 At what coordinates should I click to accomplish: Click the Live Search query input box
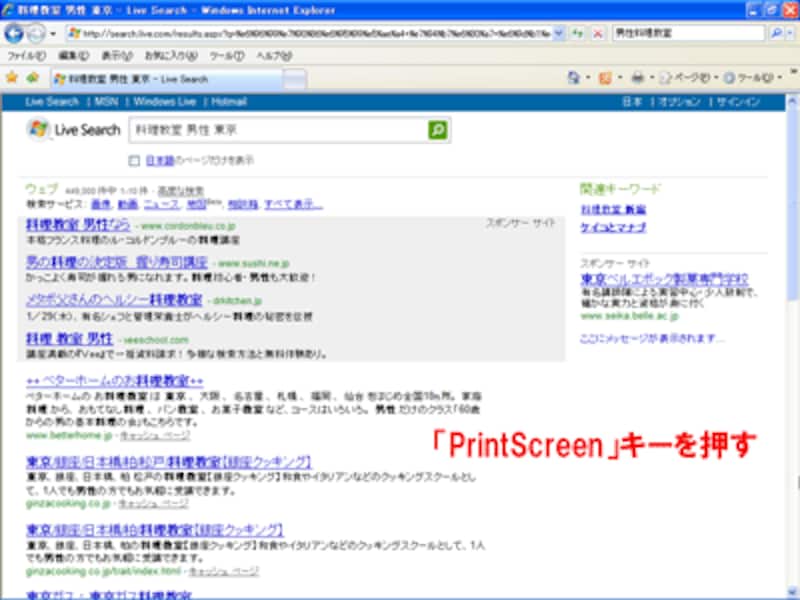click(x=279, y=130)
